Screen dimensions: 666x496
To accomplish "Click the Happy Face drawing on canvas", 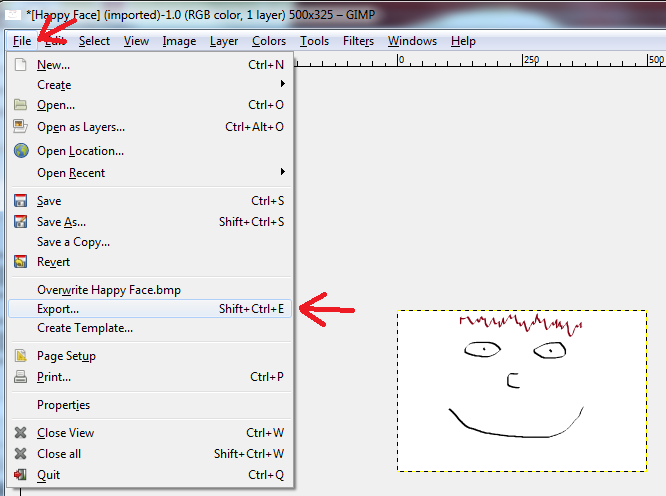I will [522, 391].
